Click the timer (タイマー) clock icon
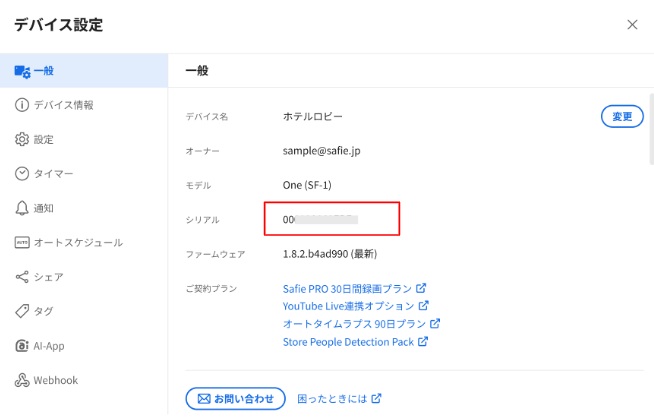Screen dimensions: 654x418 point(22,173)
